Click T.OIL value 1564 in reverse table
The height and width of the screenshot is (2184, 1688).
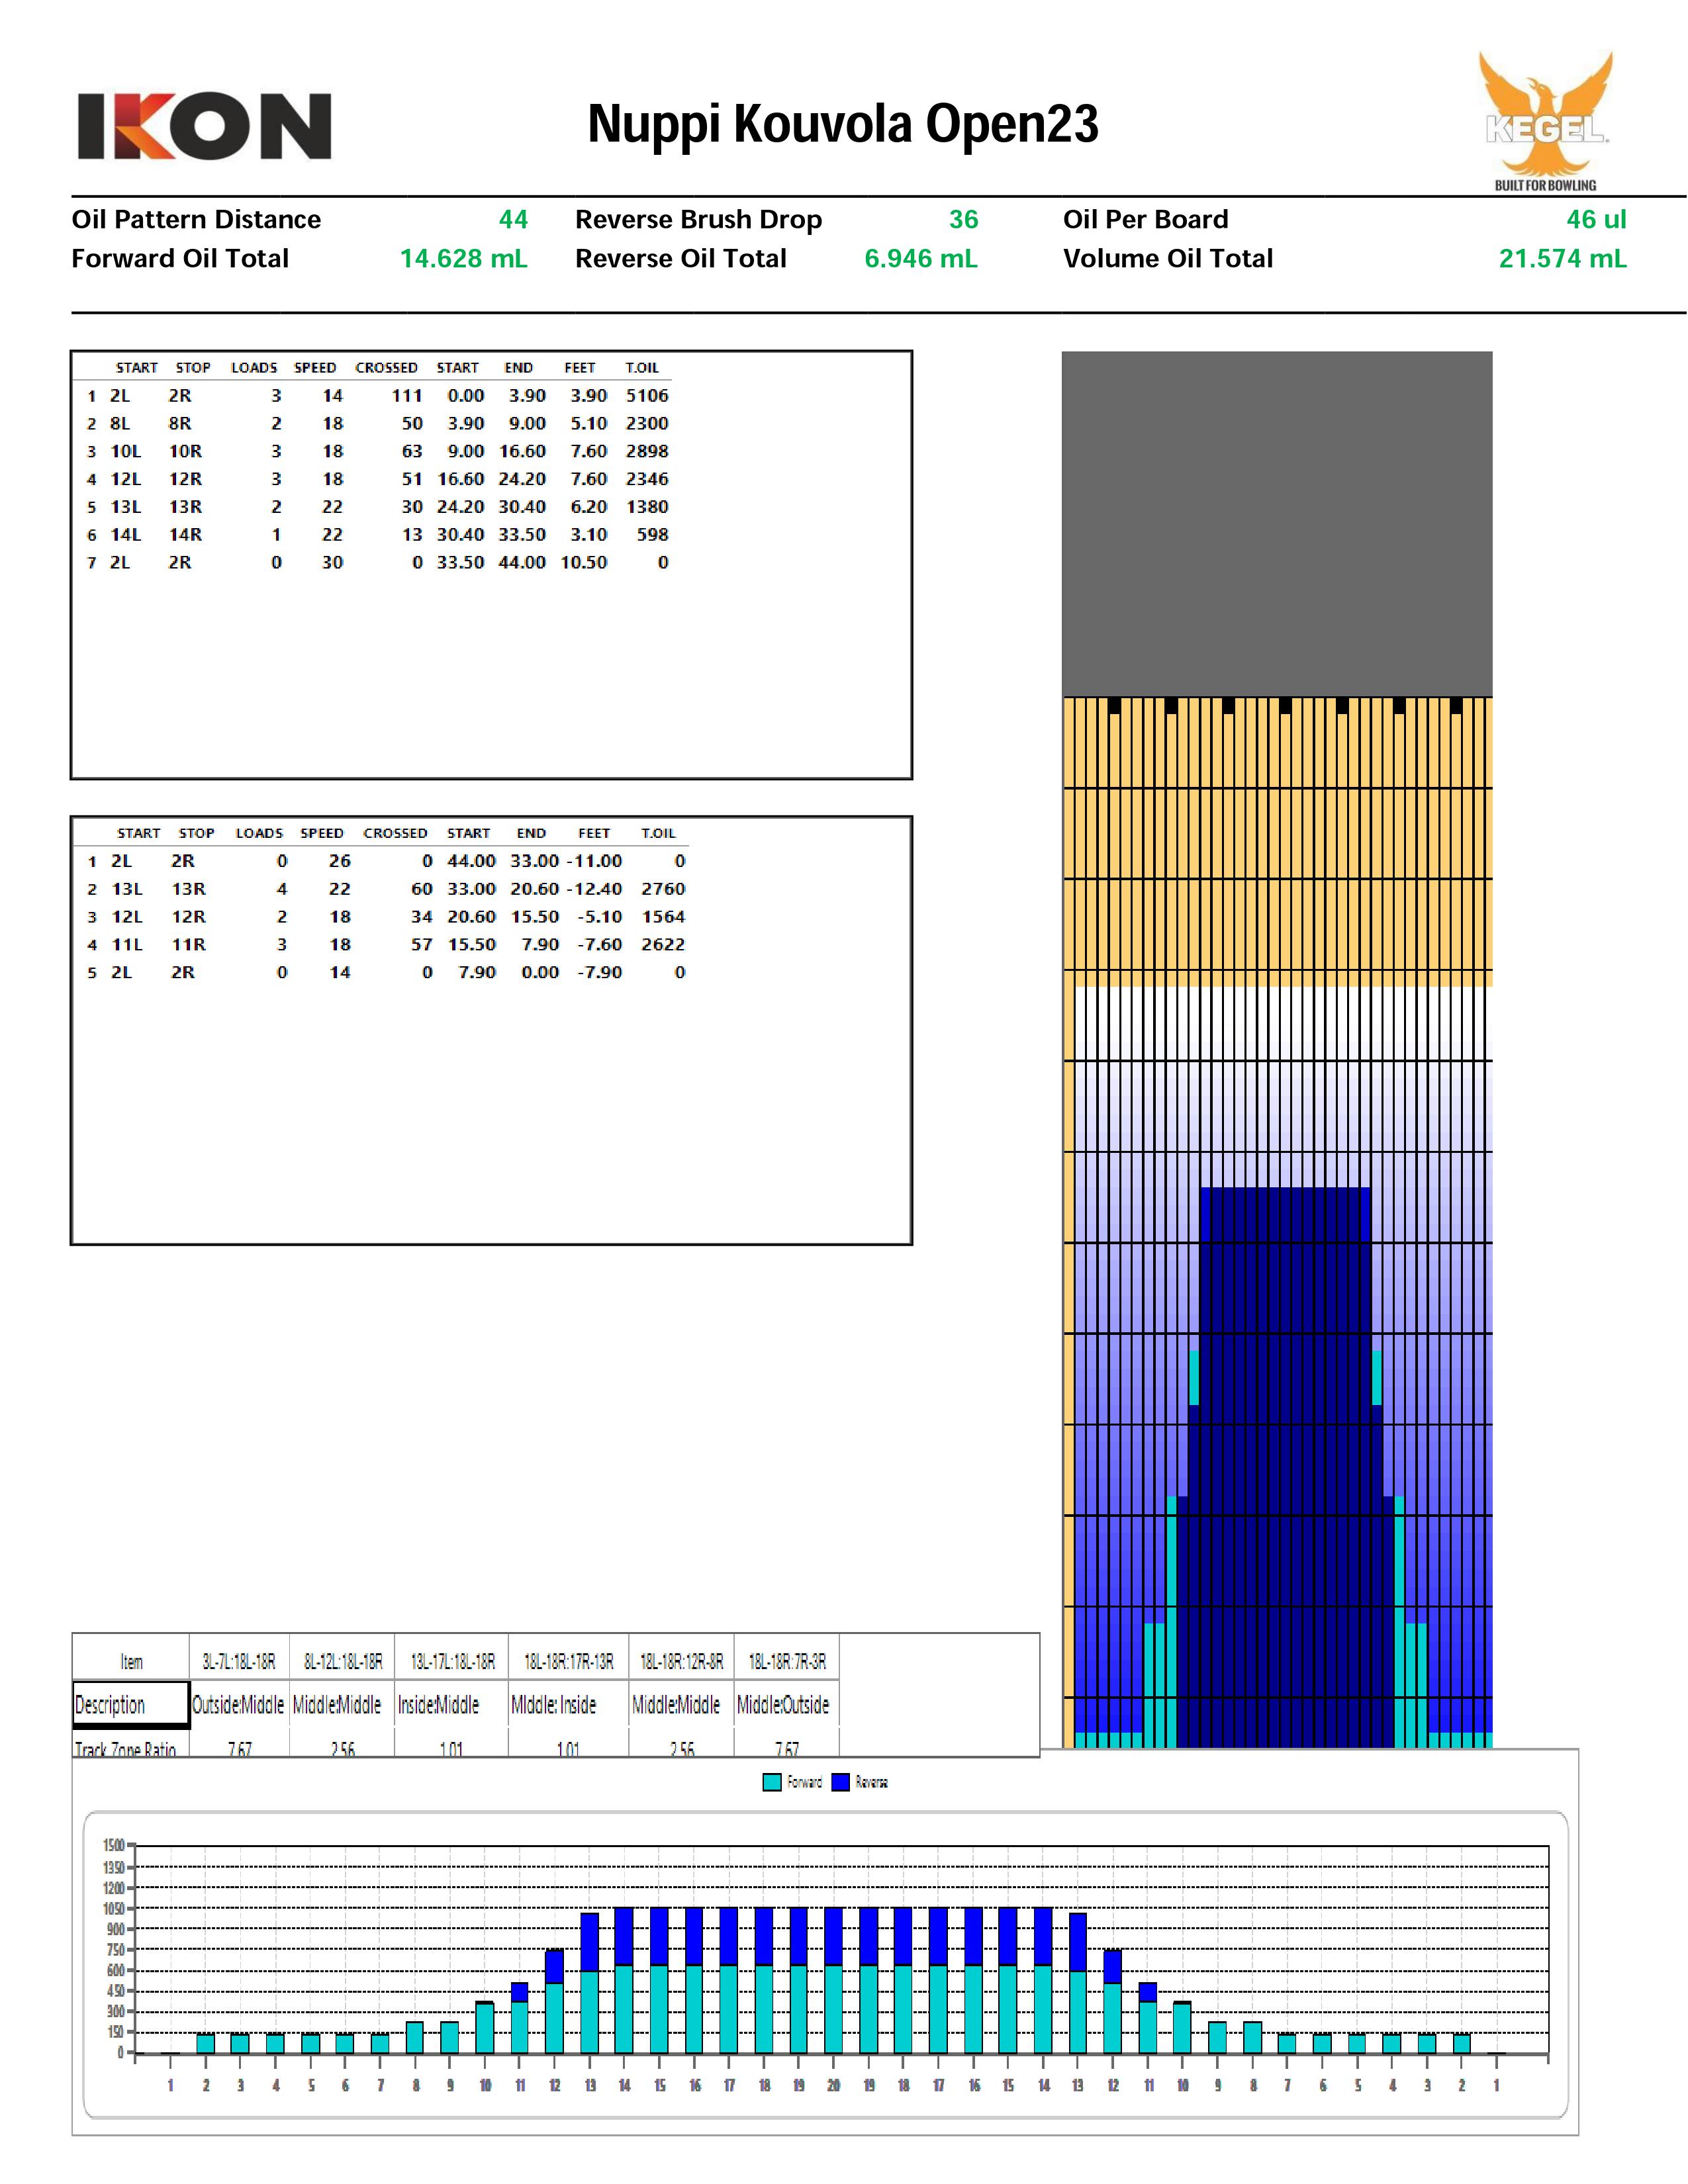pyautogui.click(x=663, y=917)
